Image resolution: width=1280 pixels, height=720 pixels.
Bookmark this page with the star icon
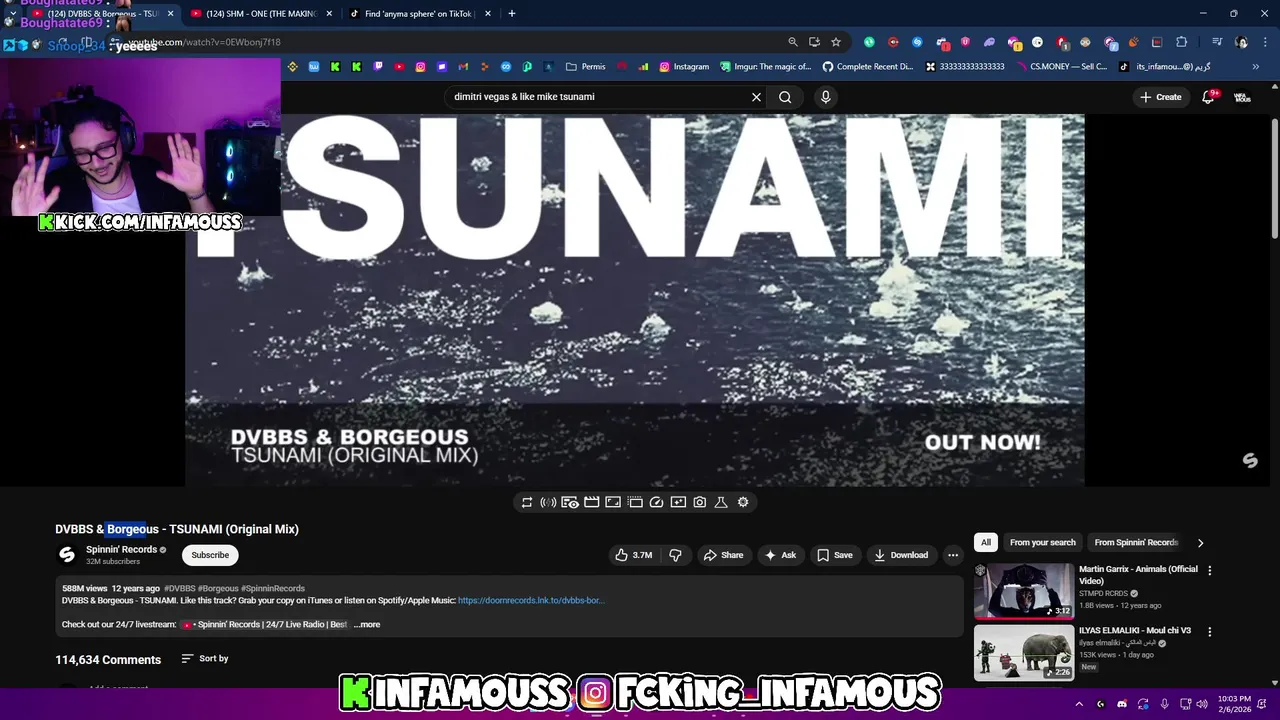pyautogui.click(x=836, y=42)
